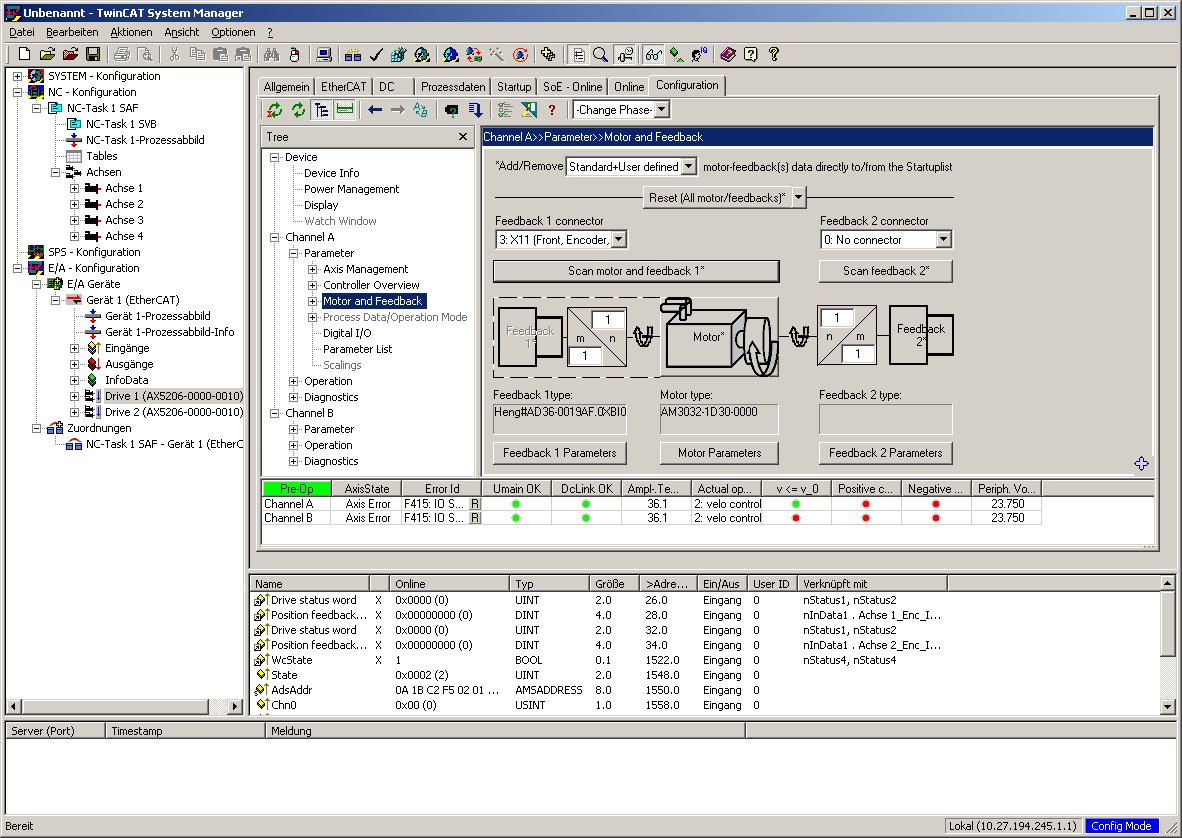The width and height of the screenshot is (1182, 838).
Task: Select Parameter List in config tree
Action: click(x=357, y=349)
